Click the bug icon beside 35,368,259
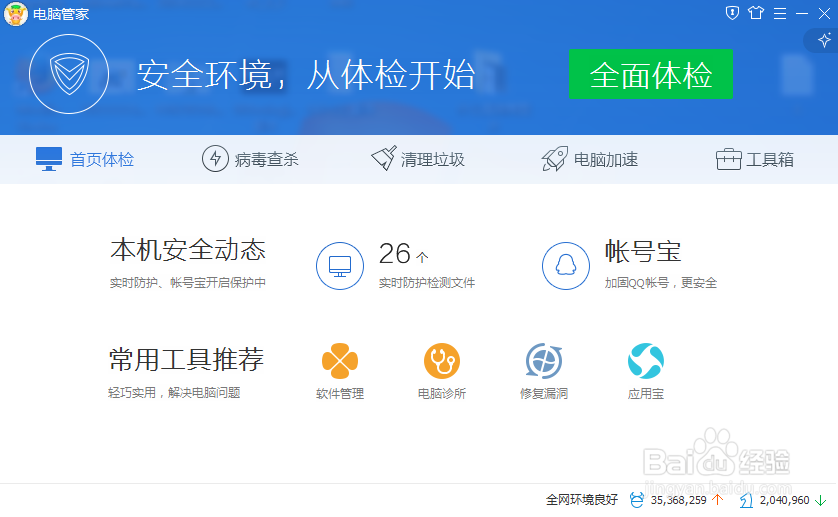 coord(637,500)
